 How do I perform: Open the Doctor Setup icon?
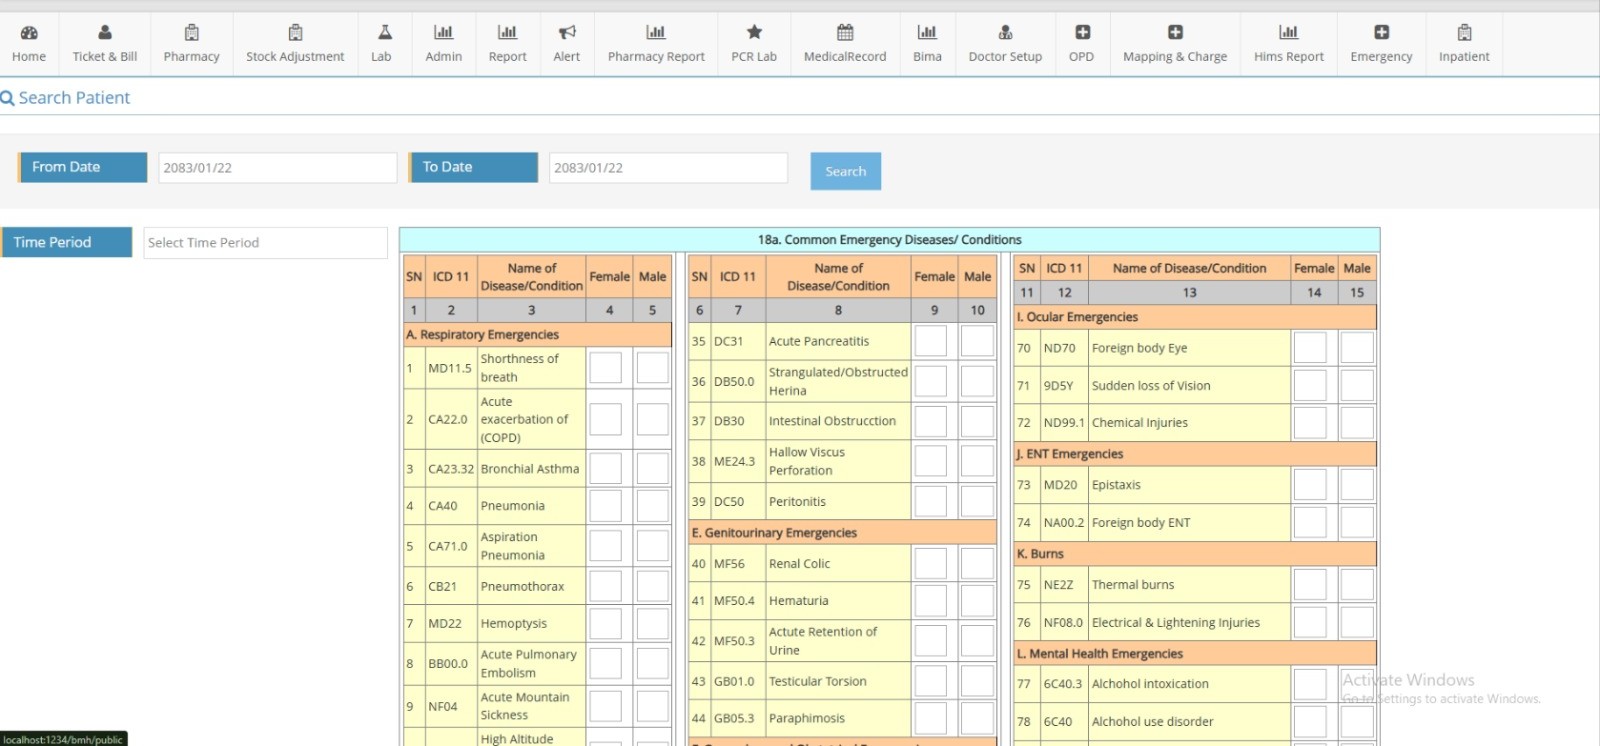click(x=1005, y=33)
